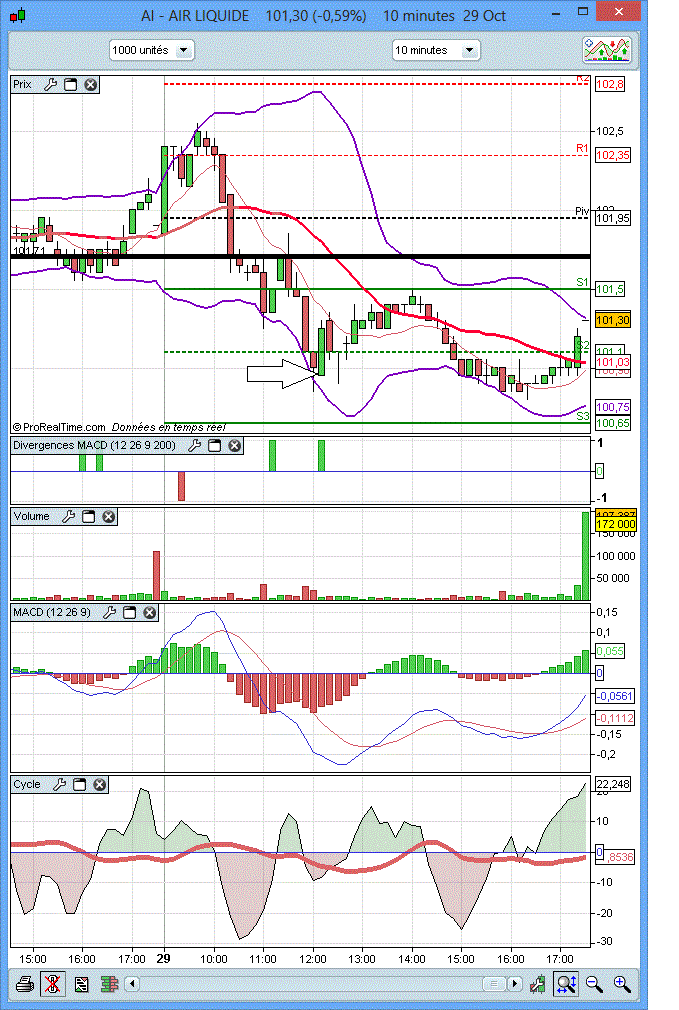
Task: Close the Prix panel
Action: tap(91, 84)
